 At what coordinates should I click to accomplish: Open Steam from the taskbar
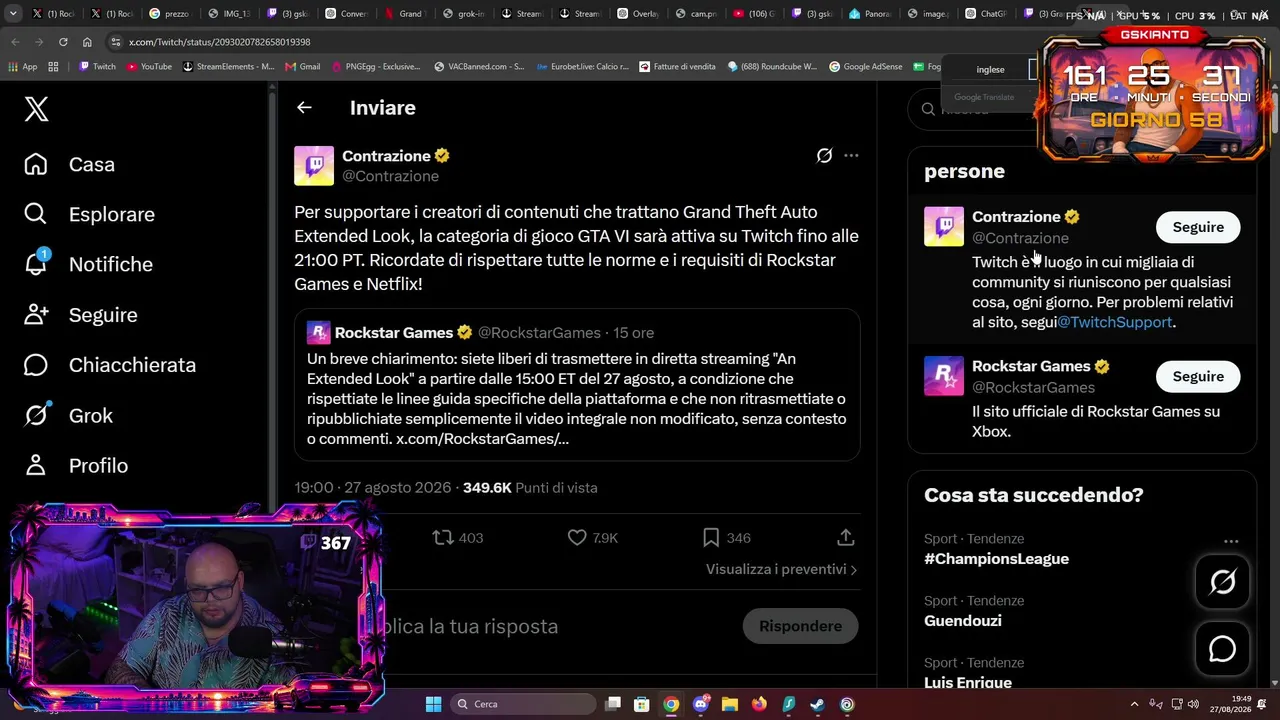coord(817,704)
